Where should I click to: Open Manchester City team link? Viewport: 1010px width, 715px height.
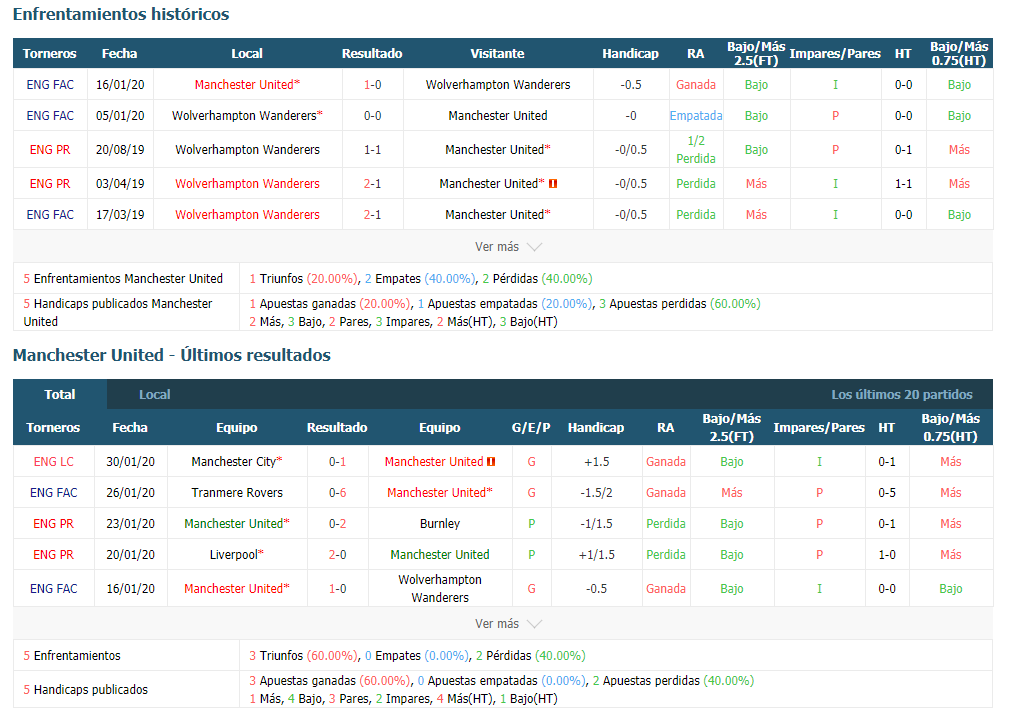pos(234,461)
